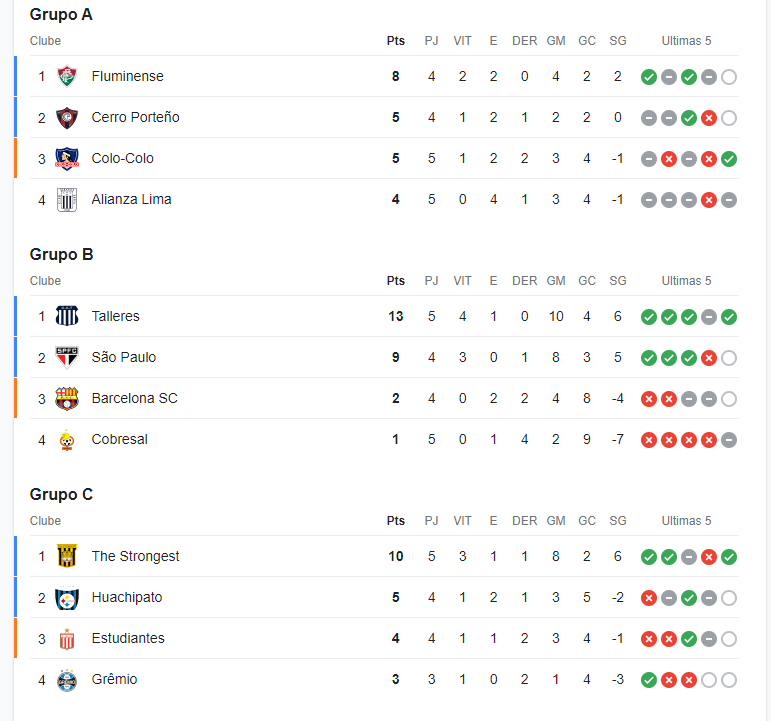Open the Alianza Lima team link
The width and height of the screenshot is (771, 721).
(x=131, y=199)
